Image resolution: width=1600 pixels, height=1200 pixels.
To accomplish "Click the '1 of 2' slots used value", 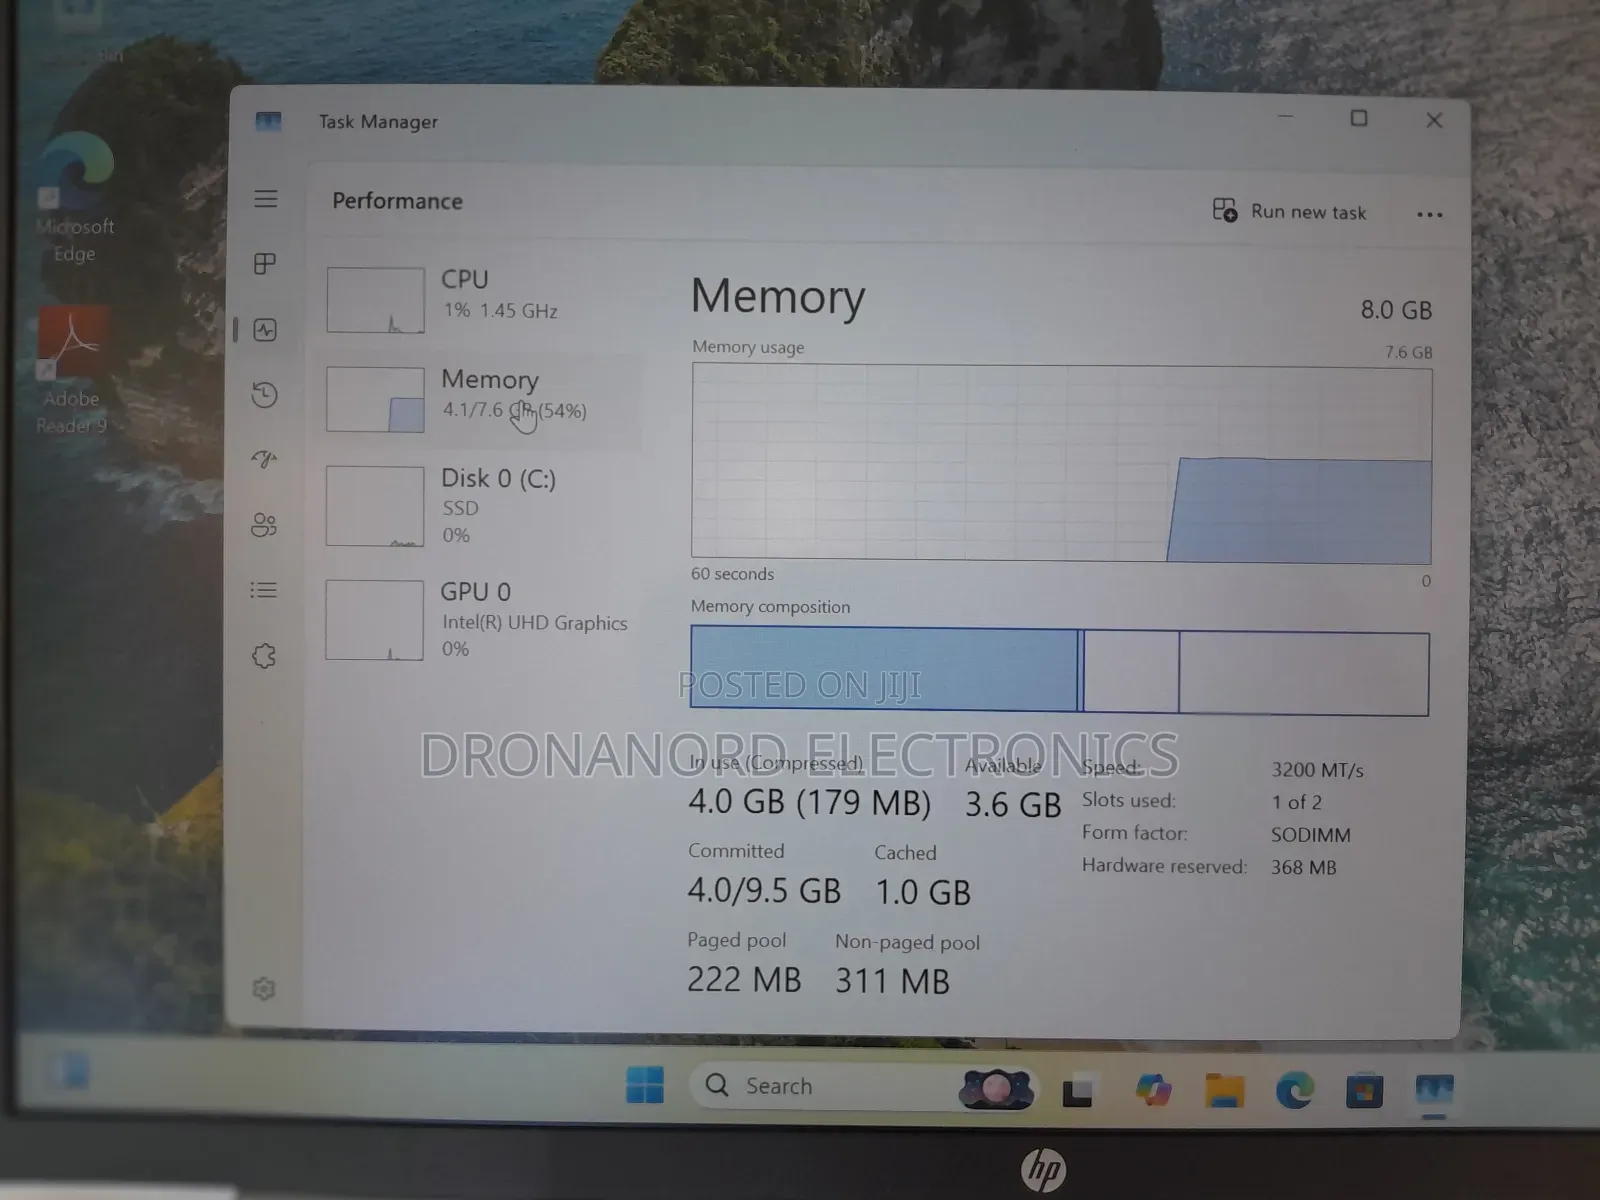I will (x=1296, y=803).
